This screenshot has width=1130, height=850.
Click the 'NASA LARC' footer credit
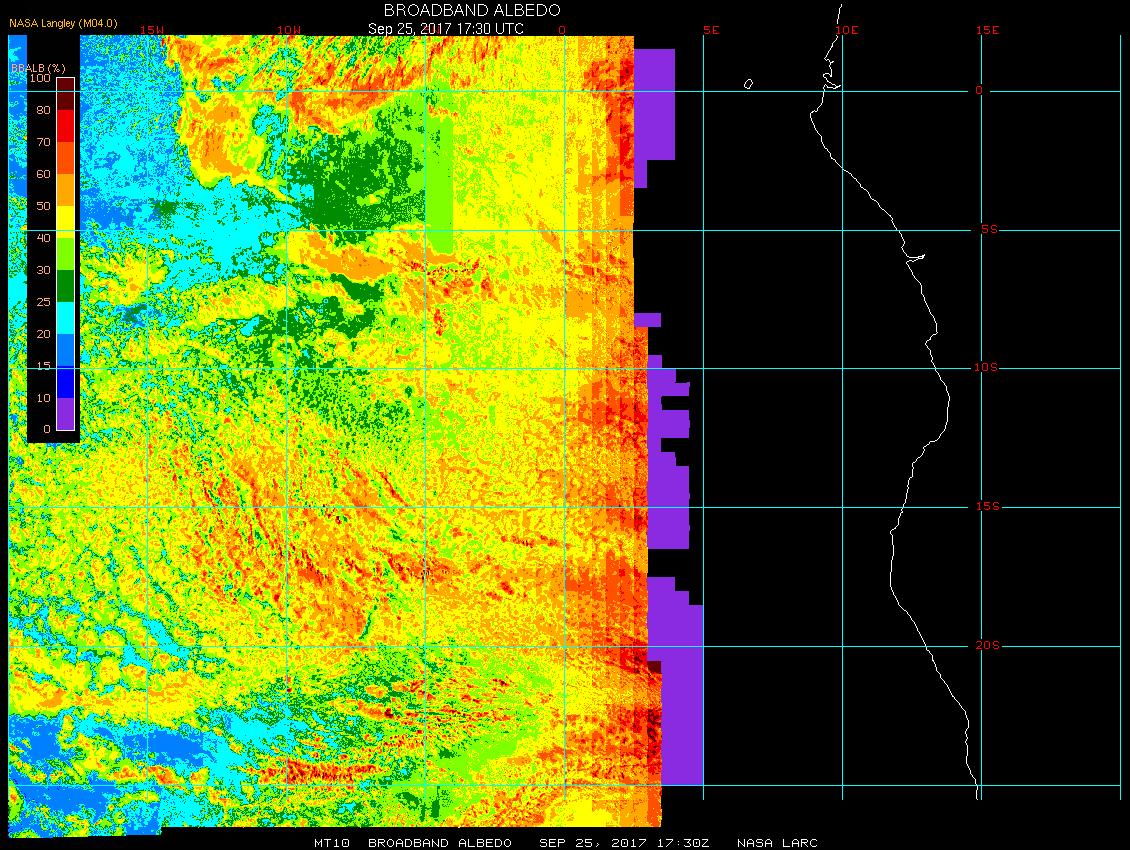pos(777,843)
